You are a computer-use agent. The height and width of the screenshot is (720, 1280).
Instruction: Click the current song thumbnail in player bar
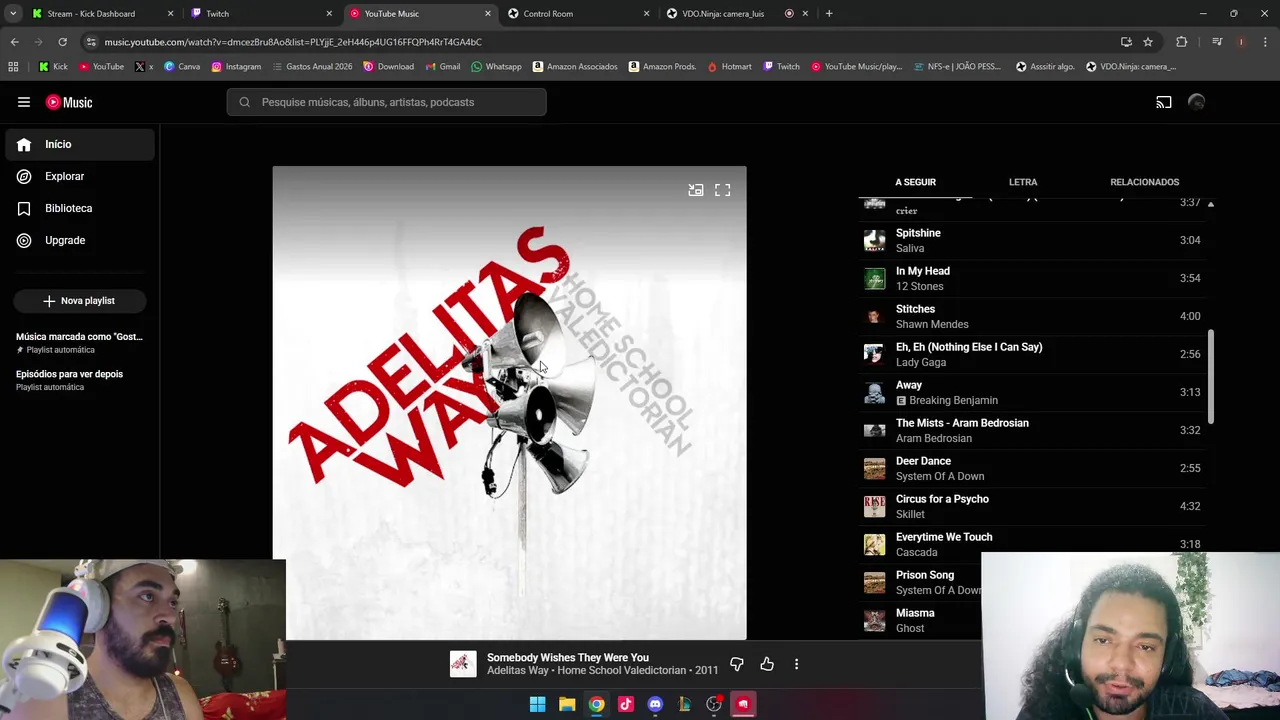pyautogui.click(x=463, y=664)
